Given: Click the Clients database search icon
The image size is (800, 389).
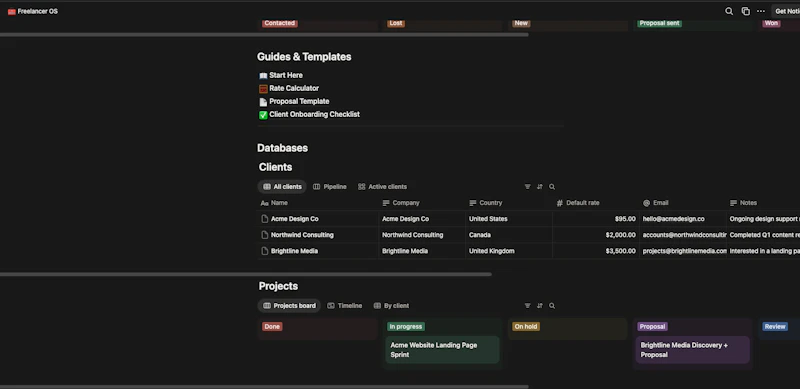Looking at the screenshot, I should tap(552, 187).
